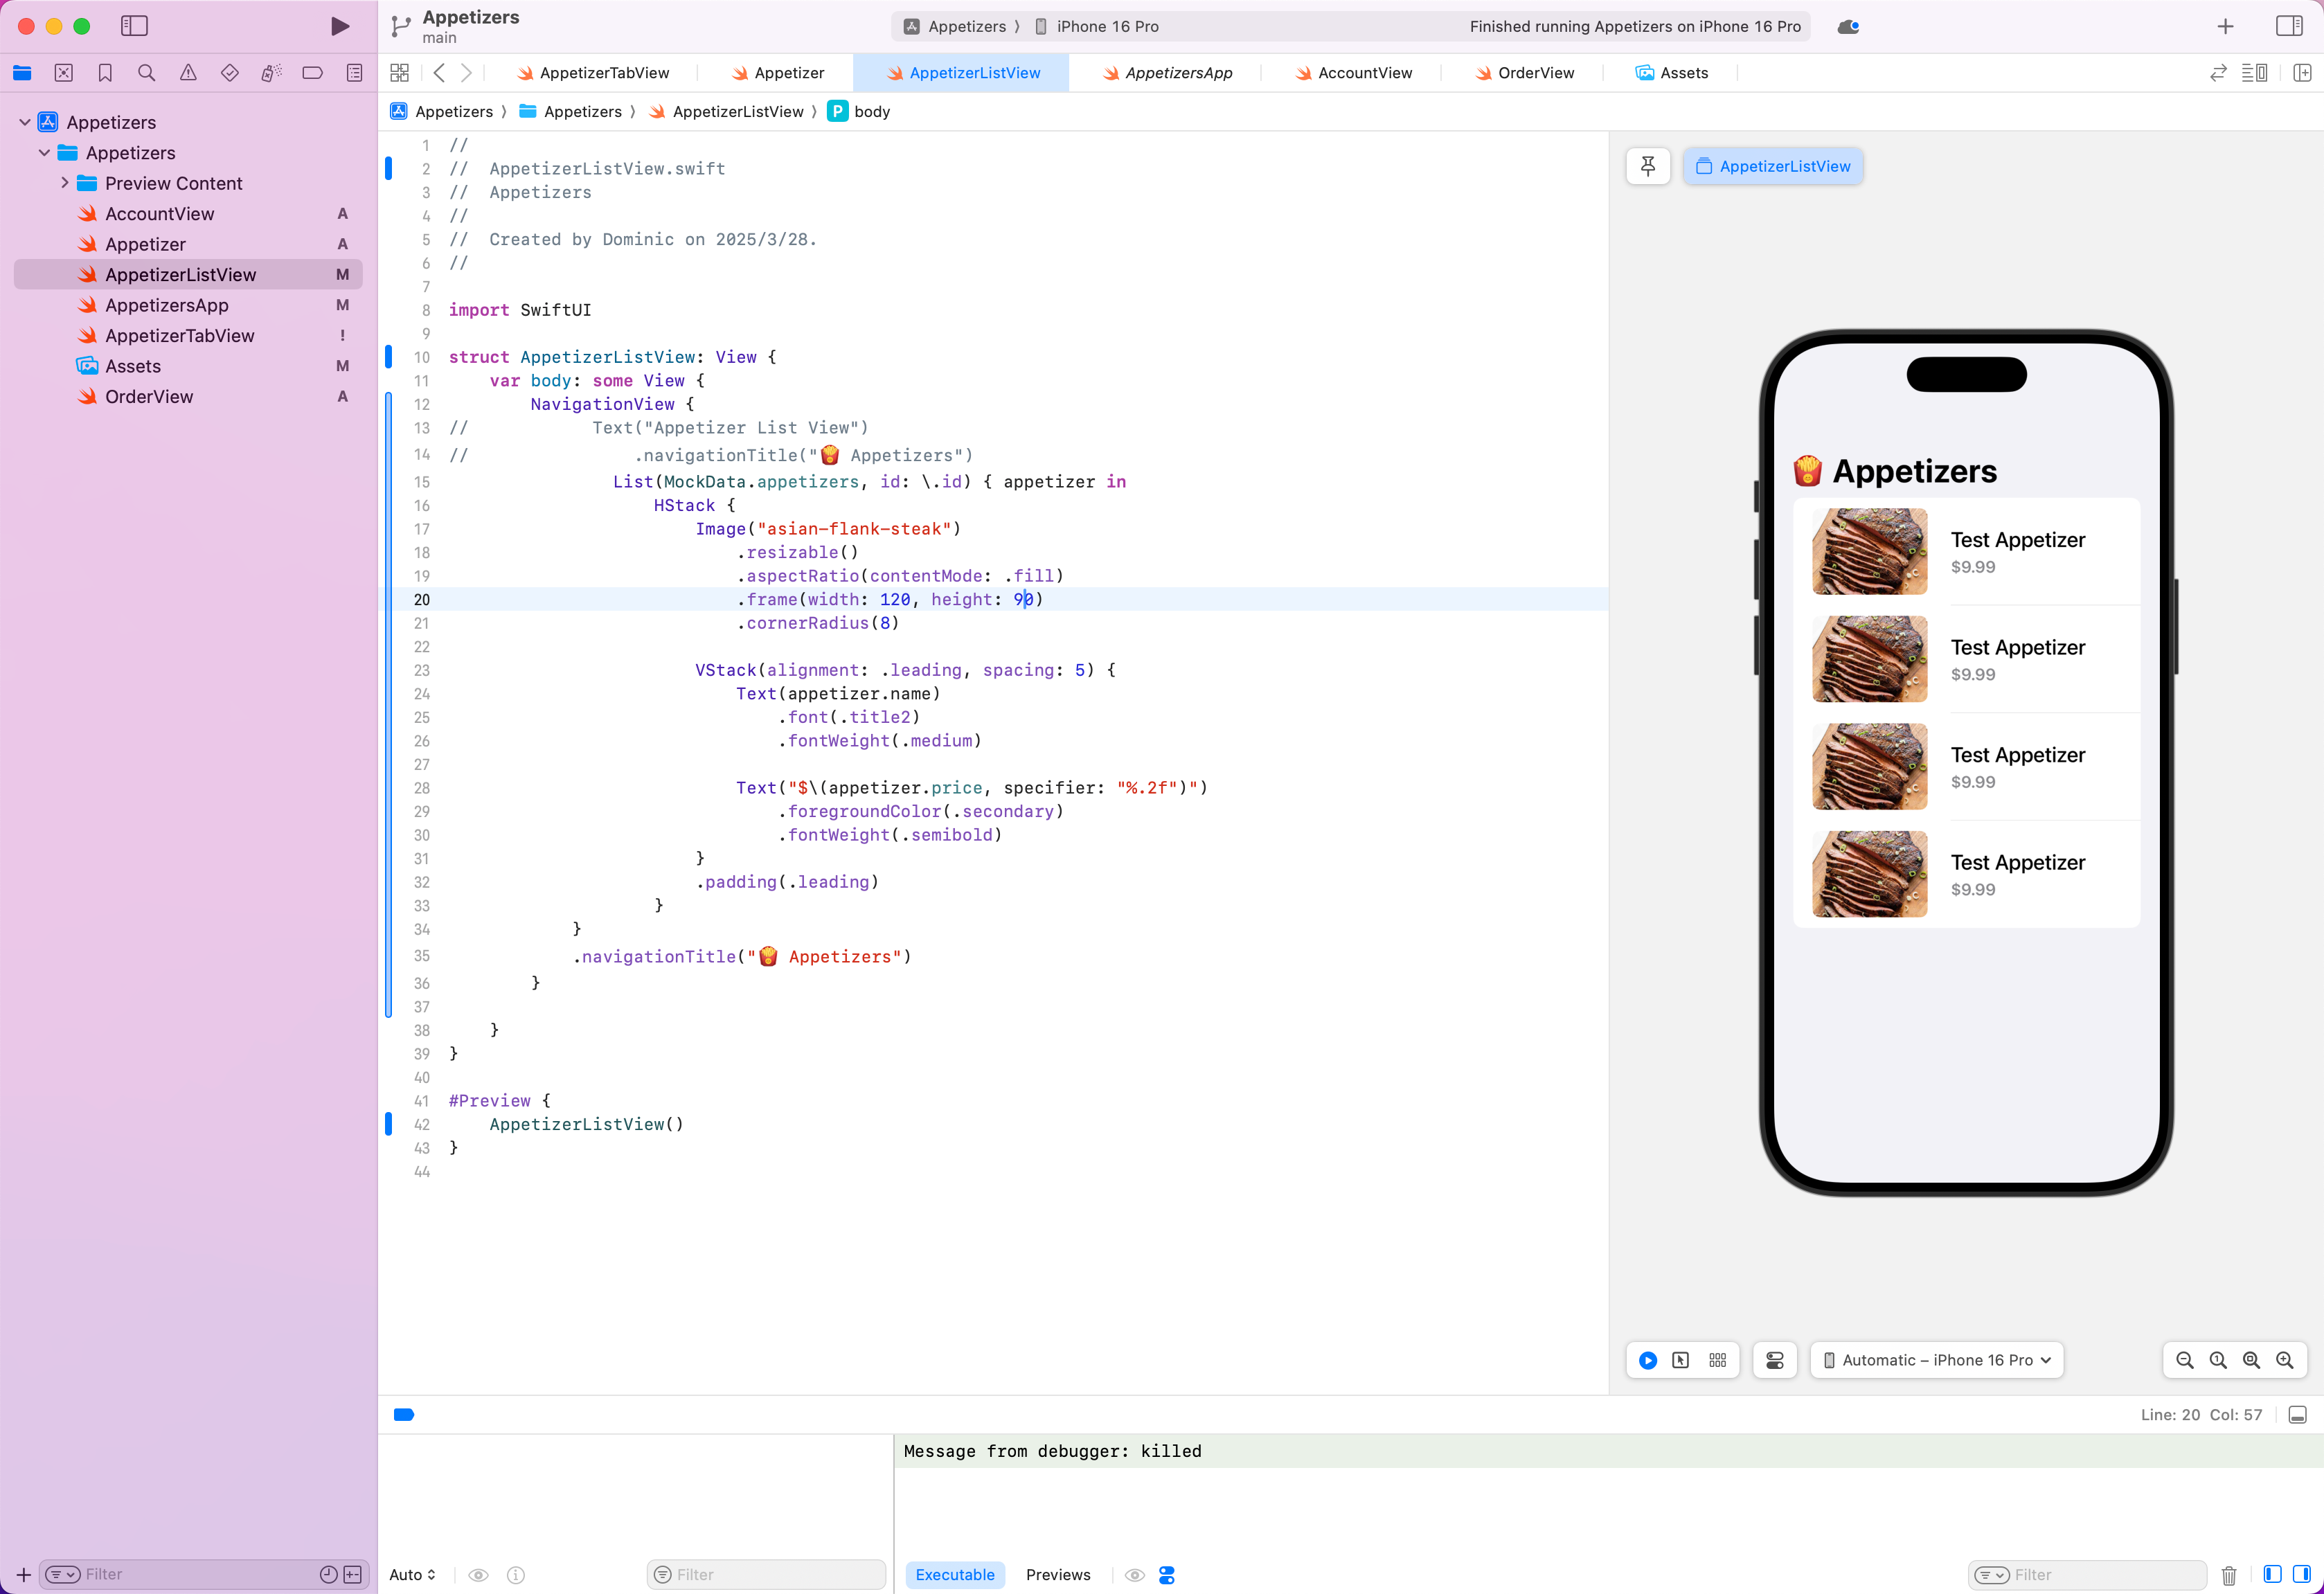This screenshot has height=1594, width=2324.
Task: Select the Variants grid mode in preview
Action: coord(1718,1360)
